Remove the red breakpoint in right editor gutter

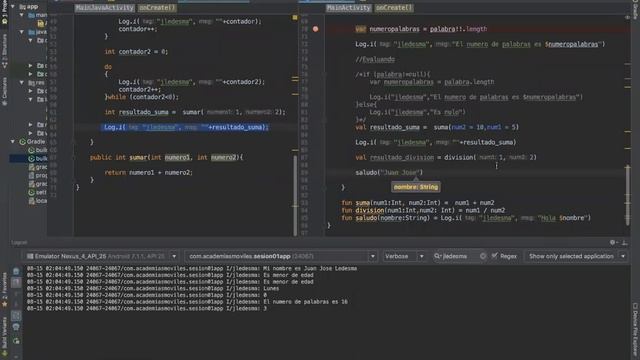[x=316, y=29]
